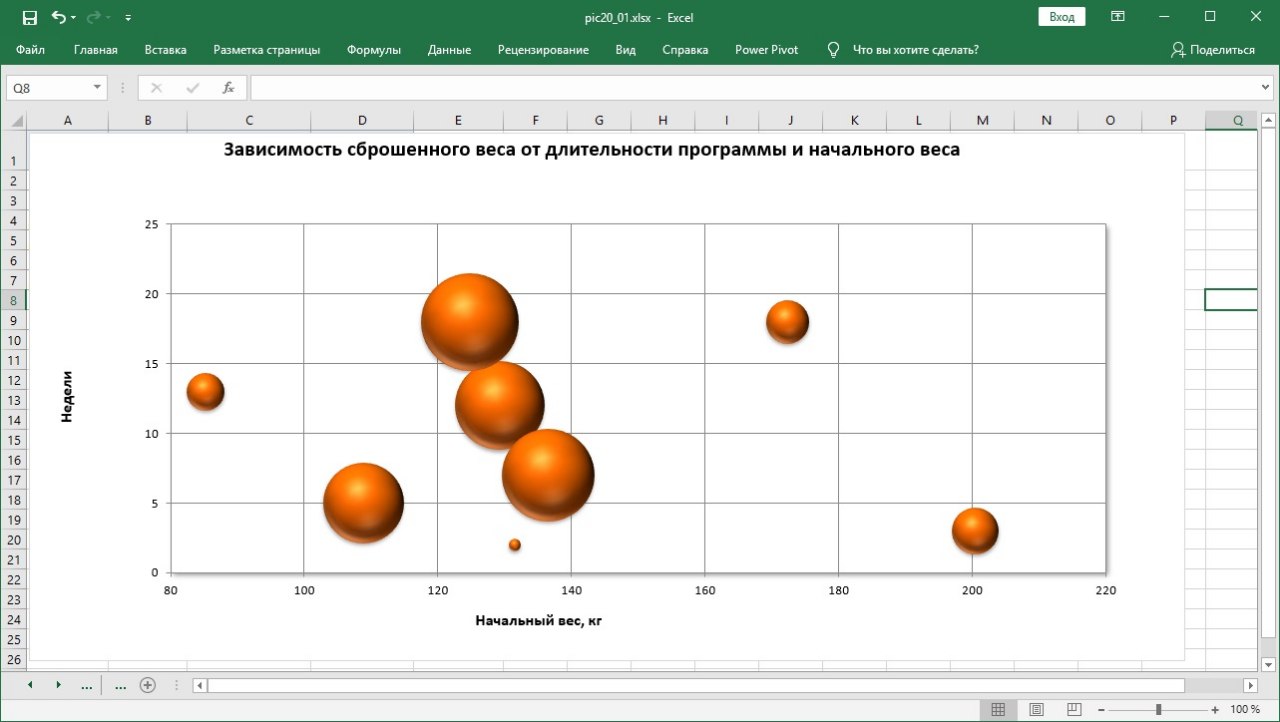Click the Redo arrow icon
Image resolution: width=1280 pixels, height=722 pixels.
94,17
